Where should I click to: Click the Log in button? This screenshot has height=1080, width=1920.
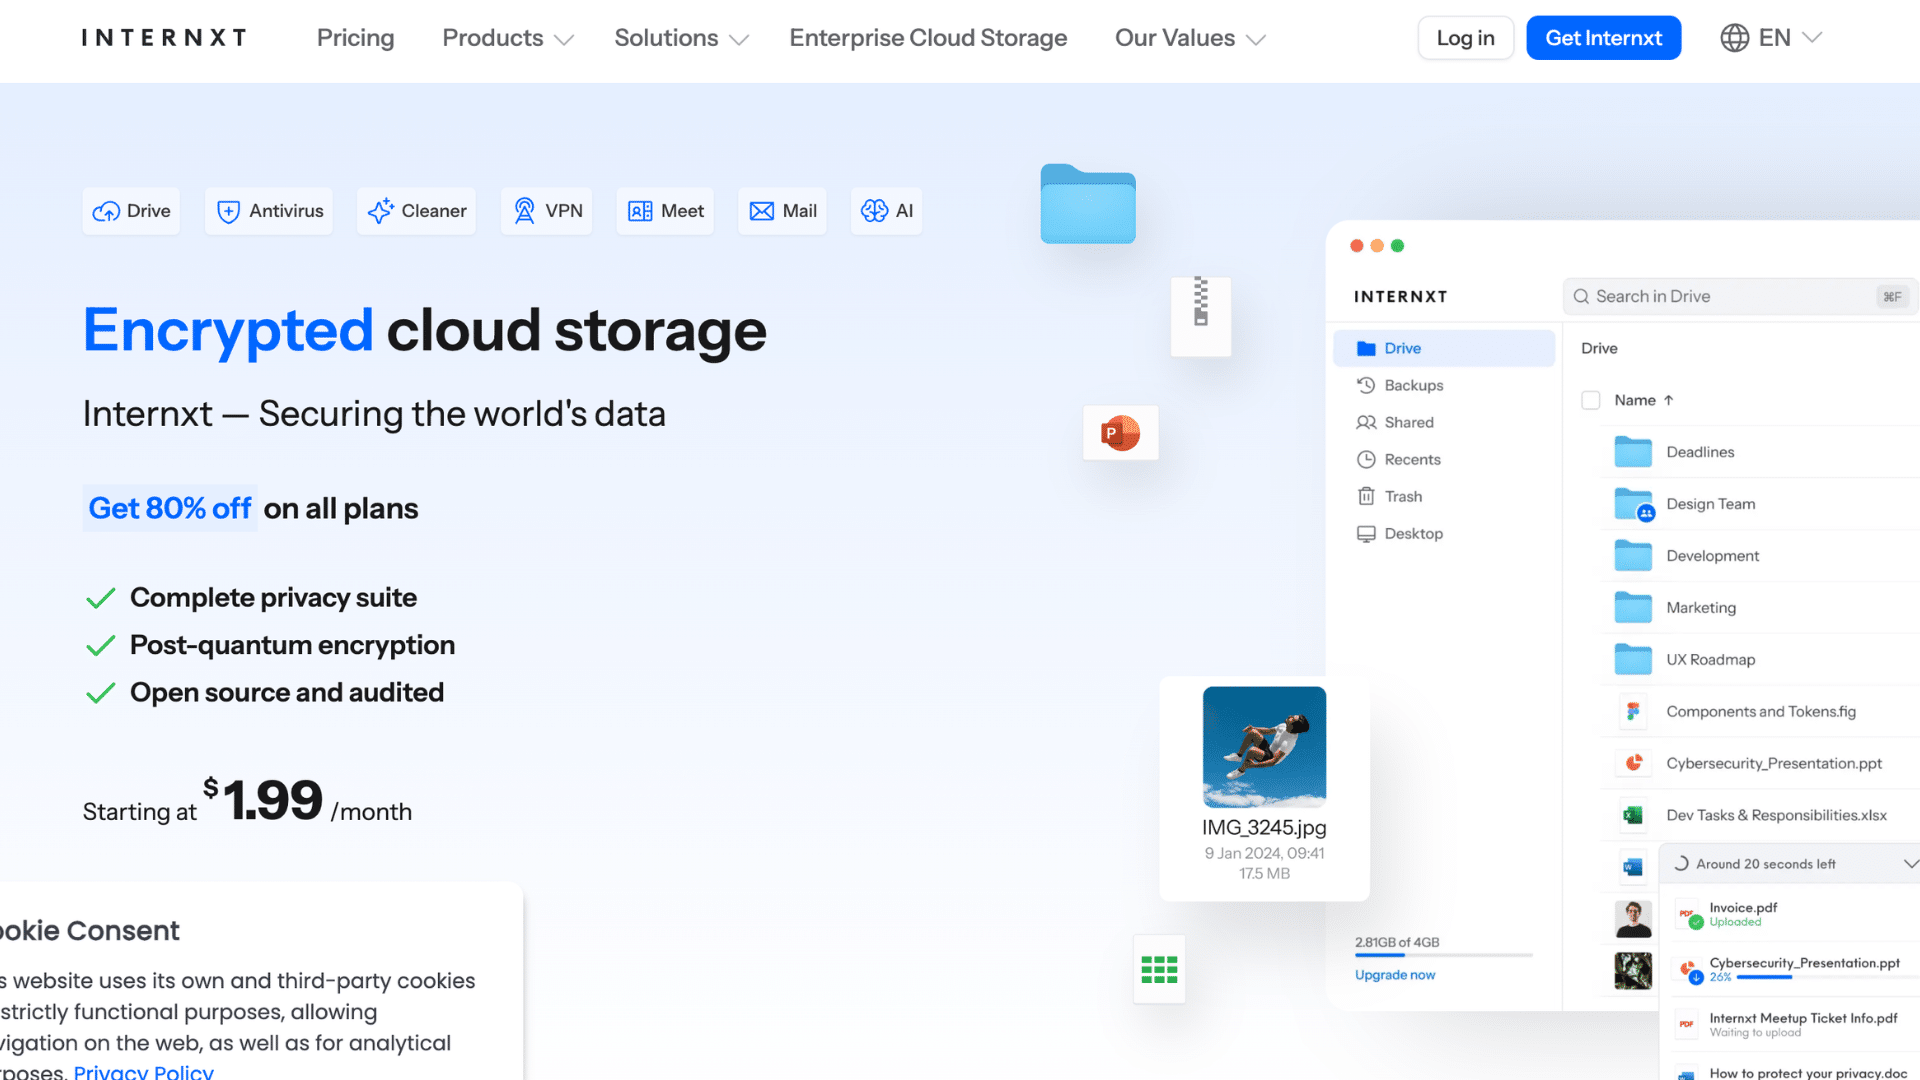[1465, 38]
